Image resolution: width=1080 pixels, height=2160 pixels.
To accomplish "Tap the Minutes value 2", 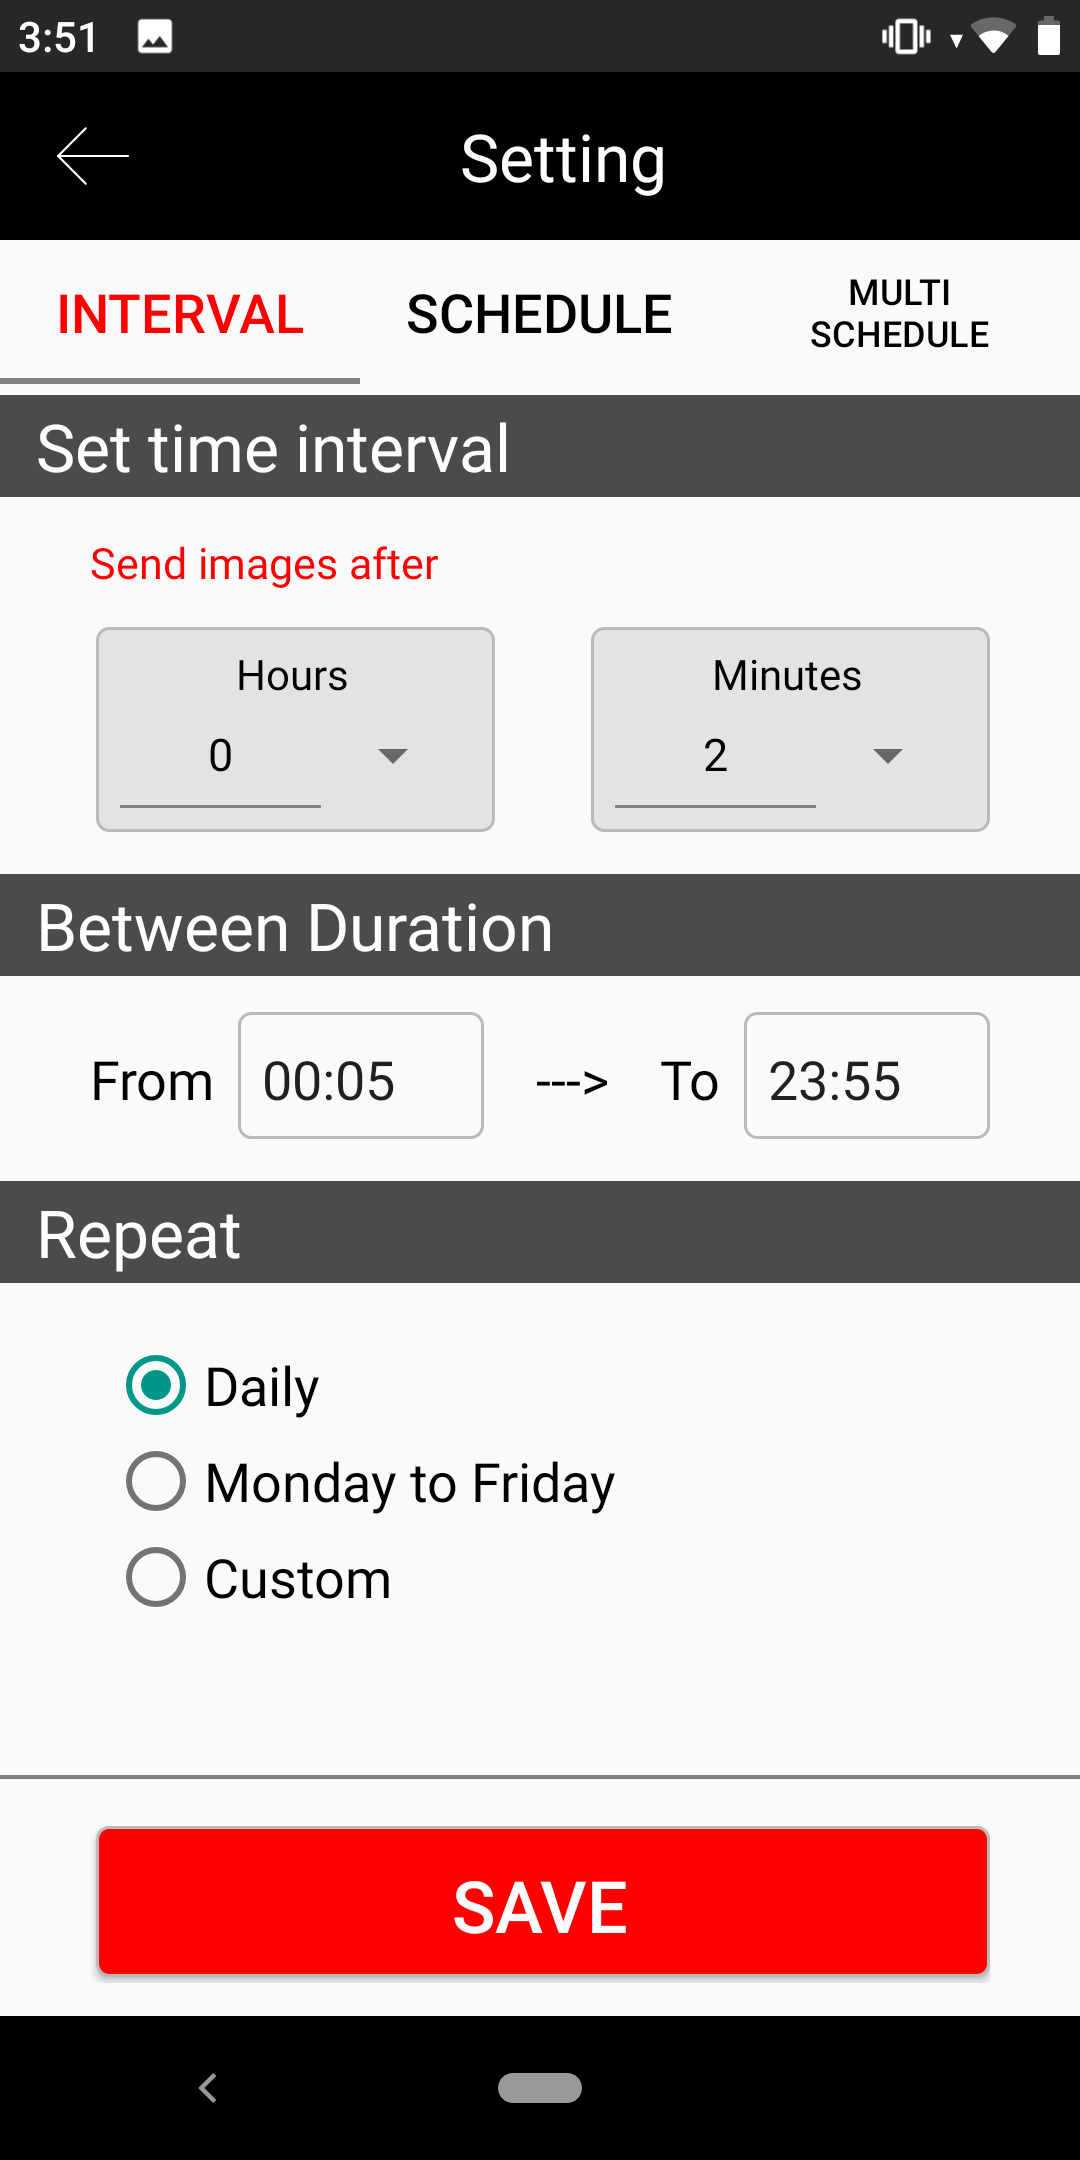I will [715, 756].
